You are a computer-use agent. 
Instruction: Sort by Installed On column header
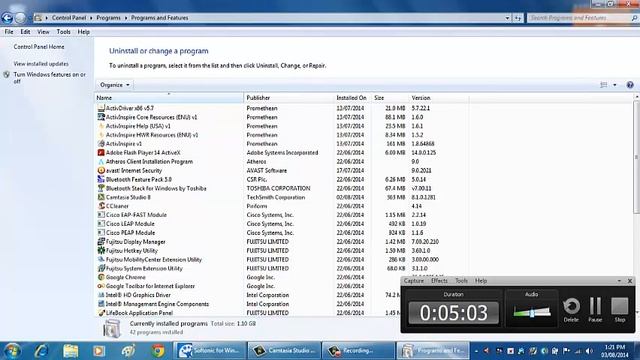tap(352, 98)
